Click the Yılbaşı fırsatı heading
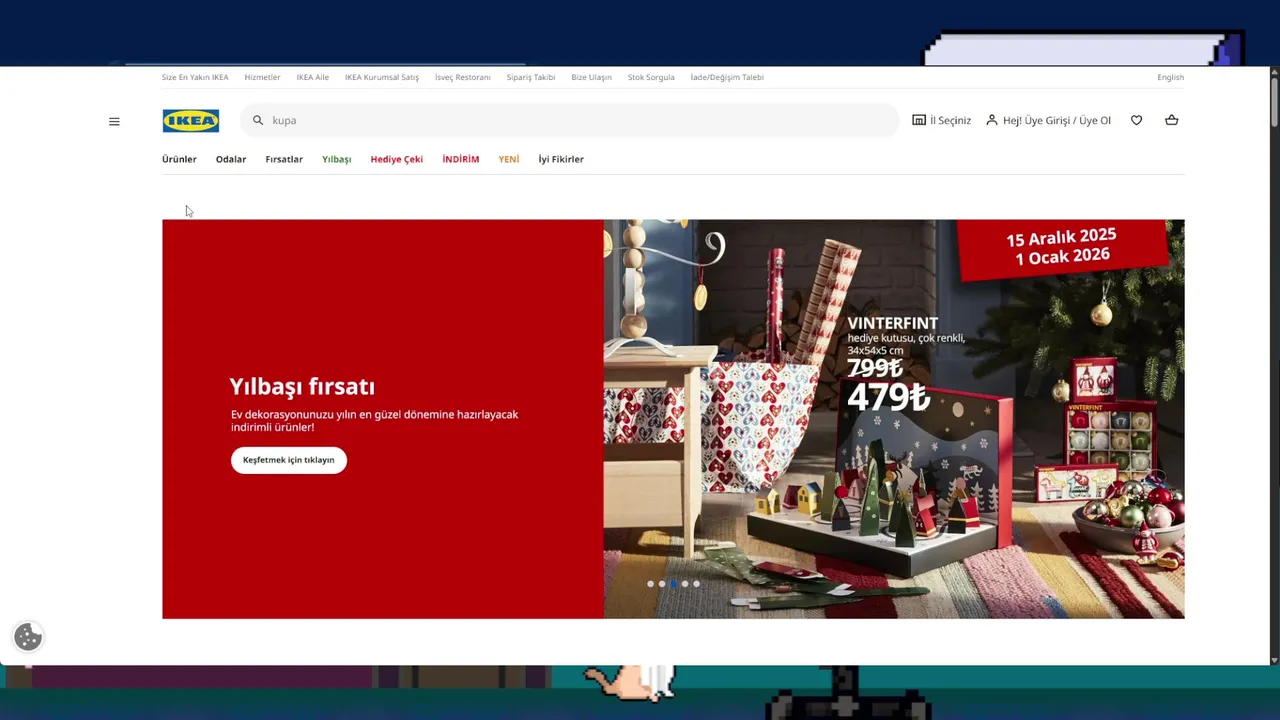This screenshot has width=1280, height=720. [302, 387]
